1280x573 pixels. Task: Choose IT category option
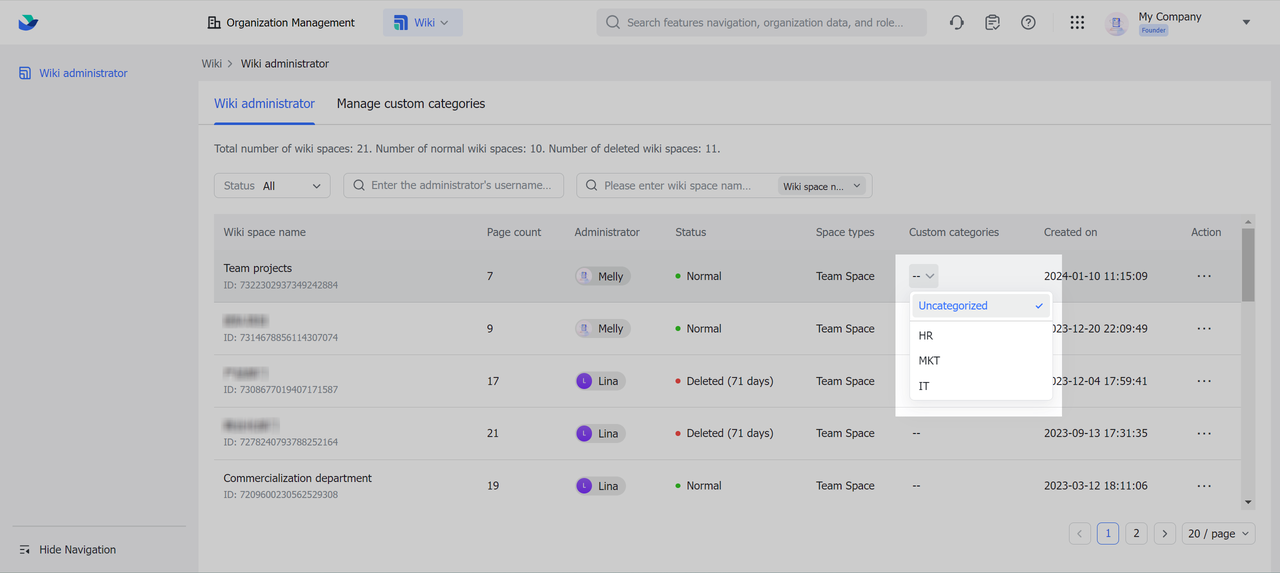981,386
